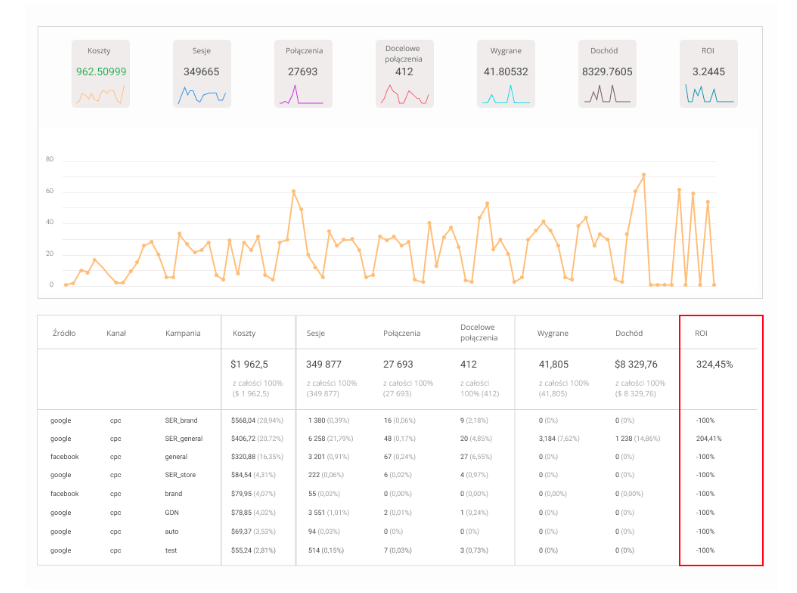
Task: Click the Koszty table column header
Action: tap(244, 333)
